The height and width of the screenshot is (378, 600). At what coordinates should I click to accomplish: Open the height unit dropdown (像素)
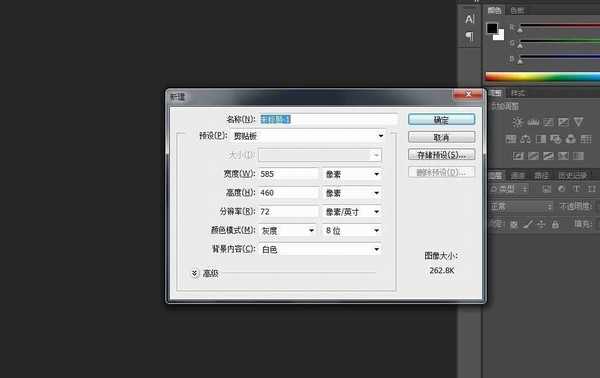tap(352, 193)
